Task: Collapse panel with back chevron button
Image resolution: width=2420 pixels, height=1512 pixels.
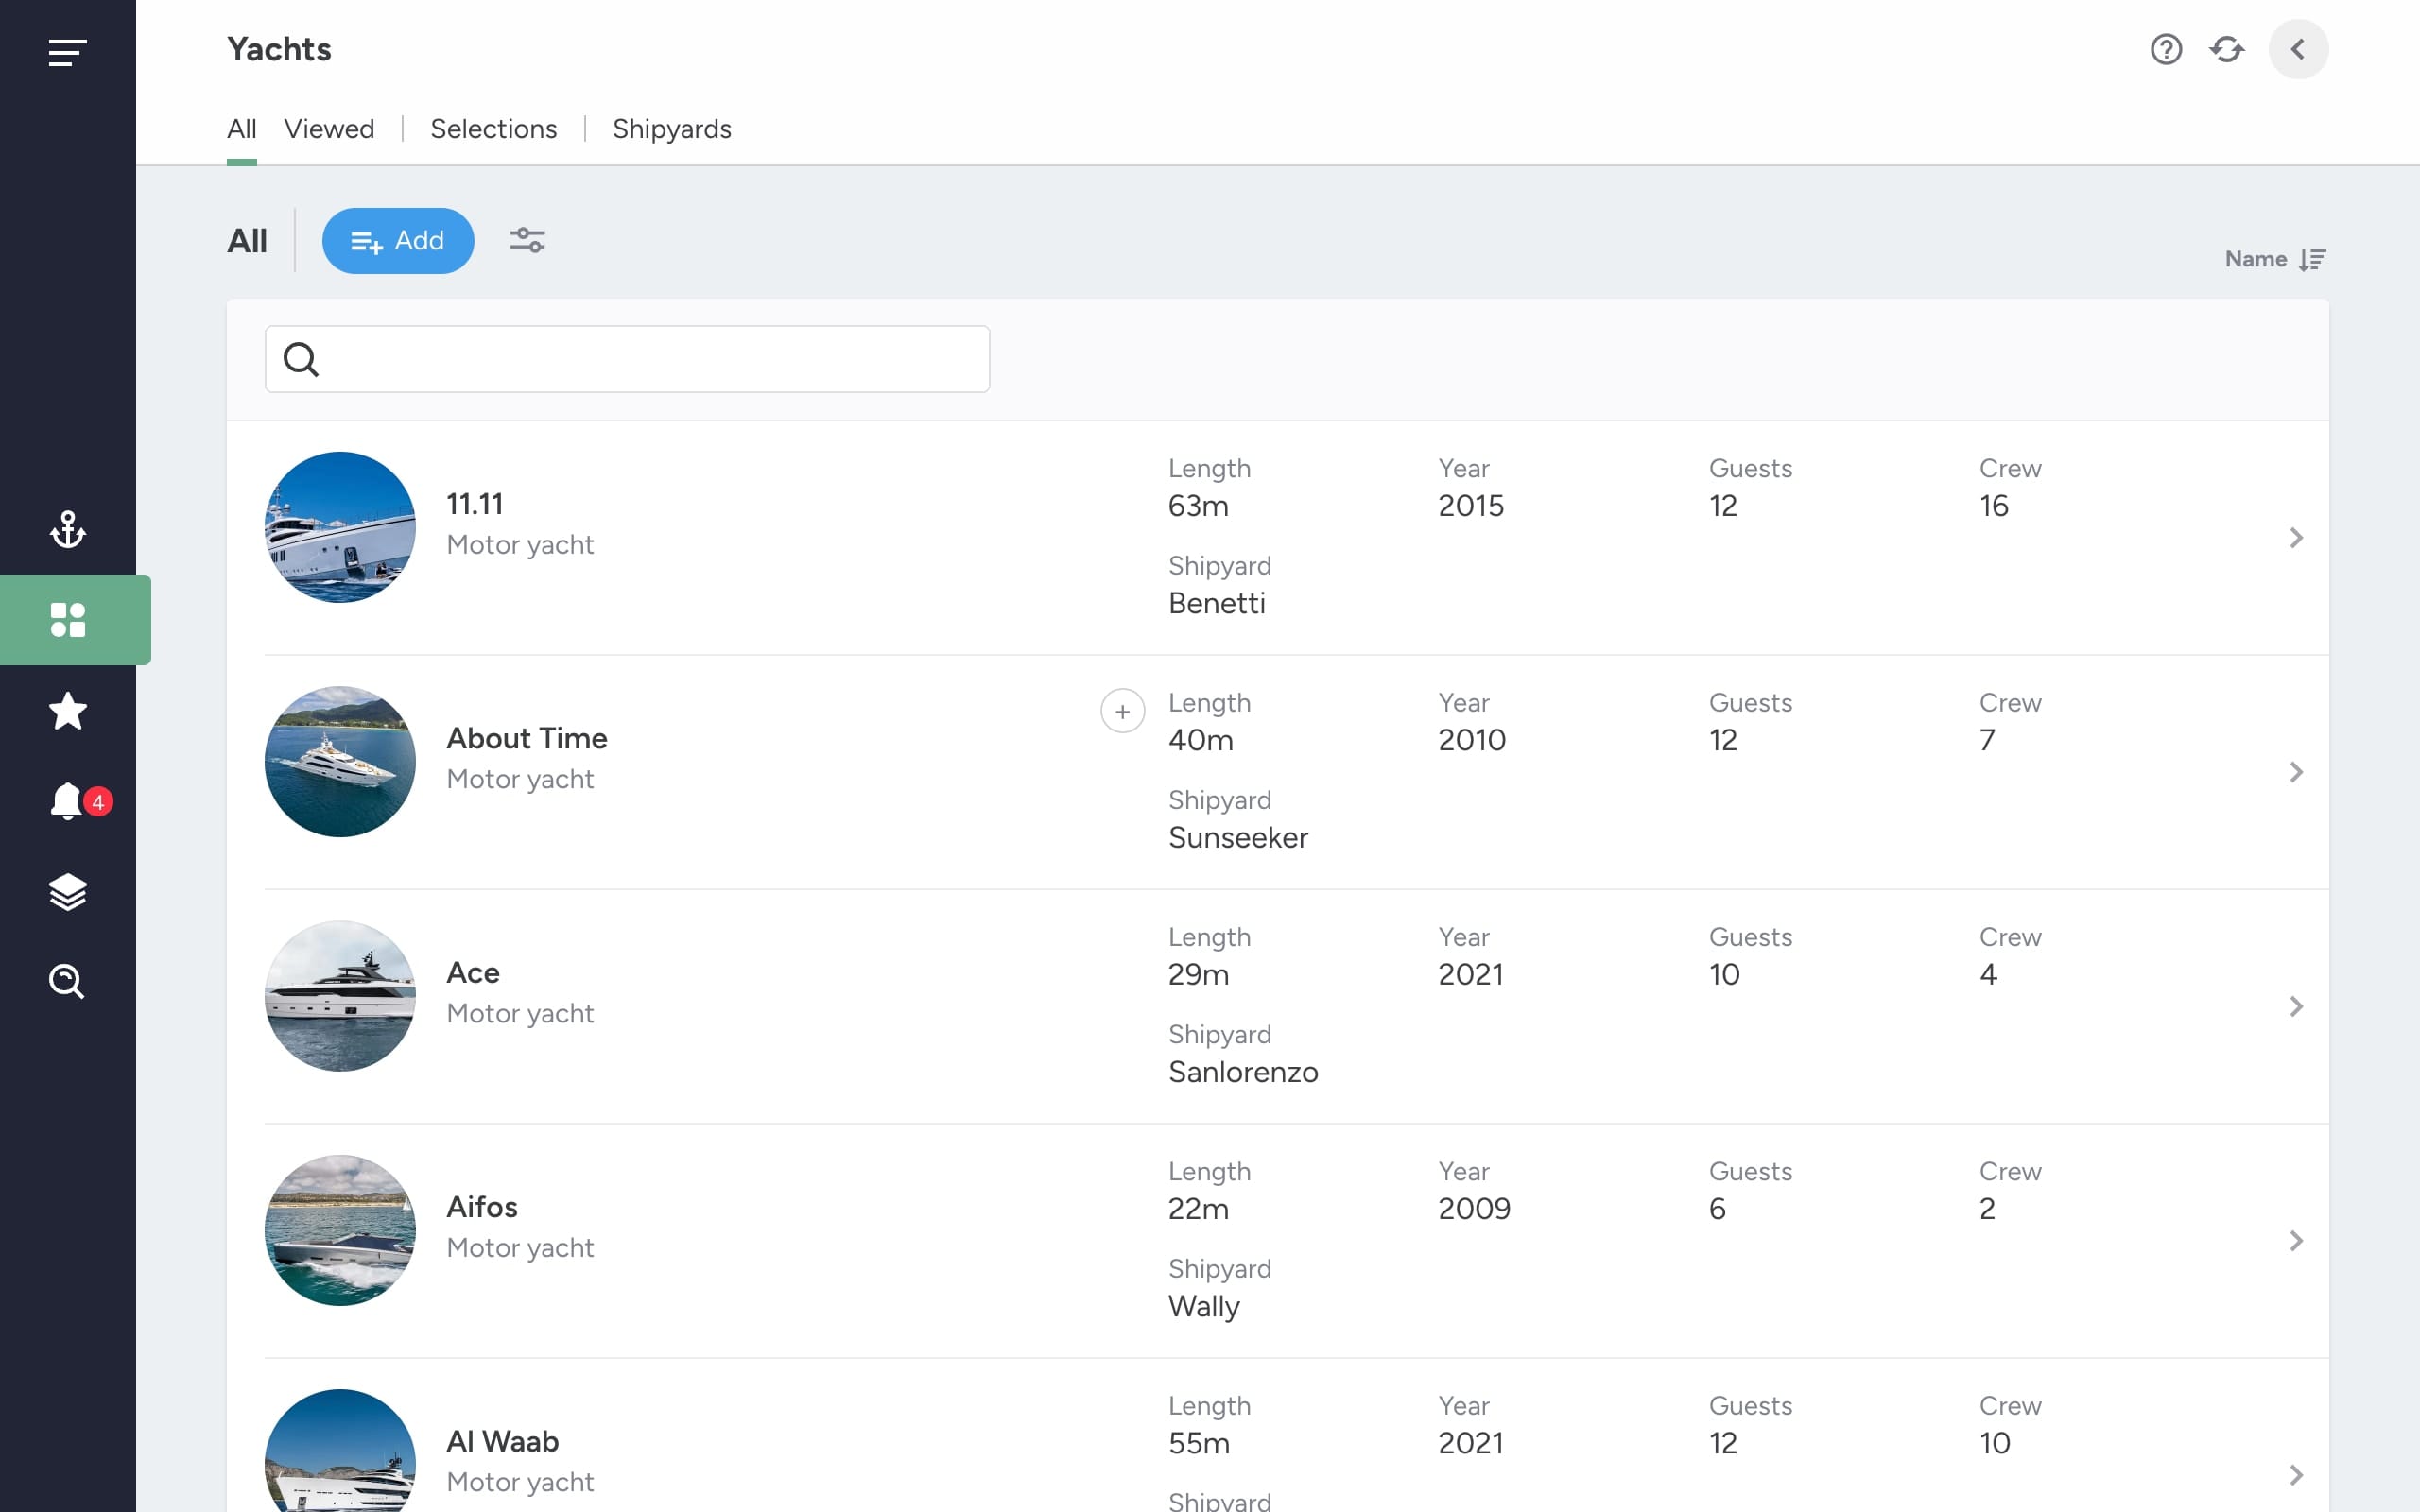Action: tap(2298, 49)
